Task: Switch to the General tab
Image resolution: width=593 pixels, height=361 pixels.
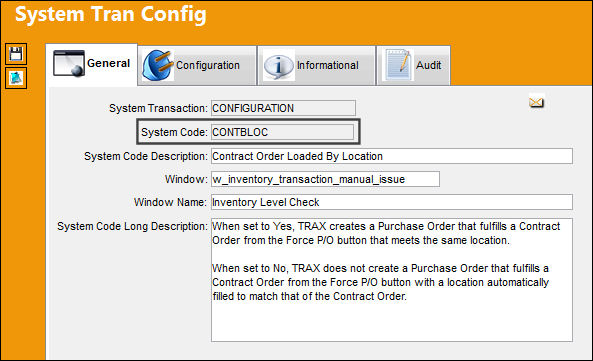Action: pyautogui.click(x=92, y=64)
